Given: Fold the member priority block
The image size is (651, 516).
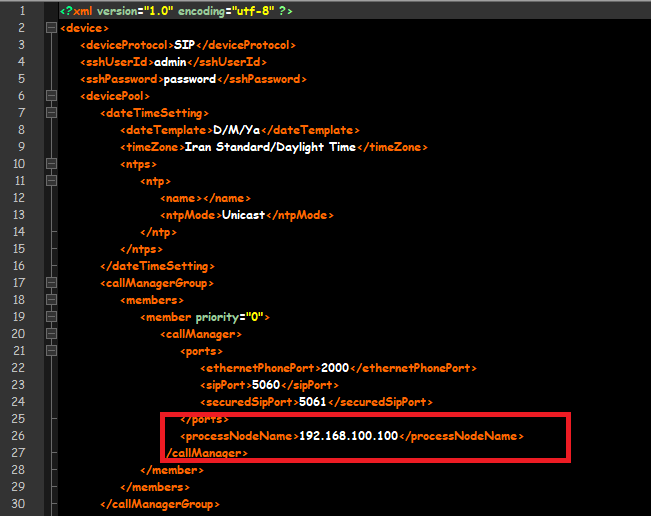Looking at the screenshot, I should (50, 317).
